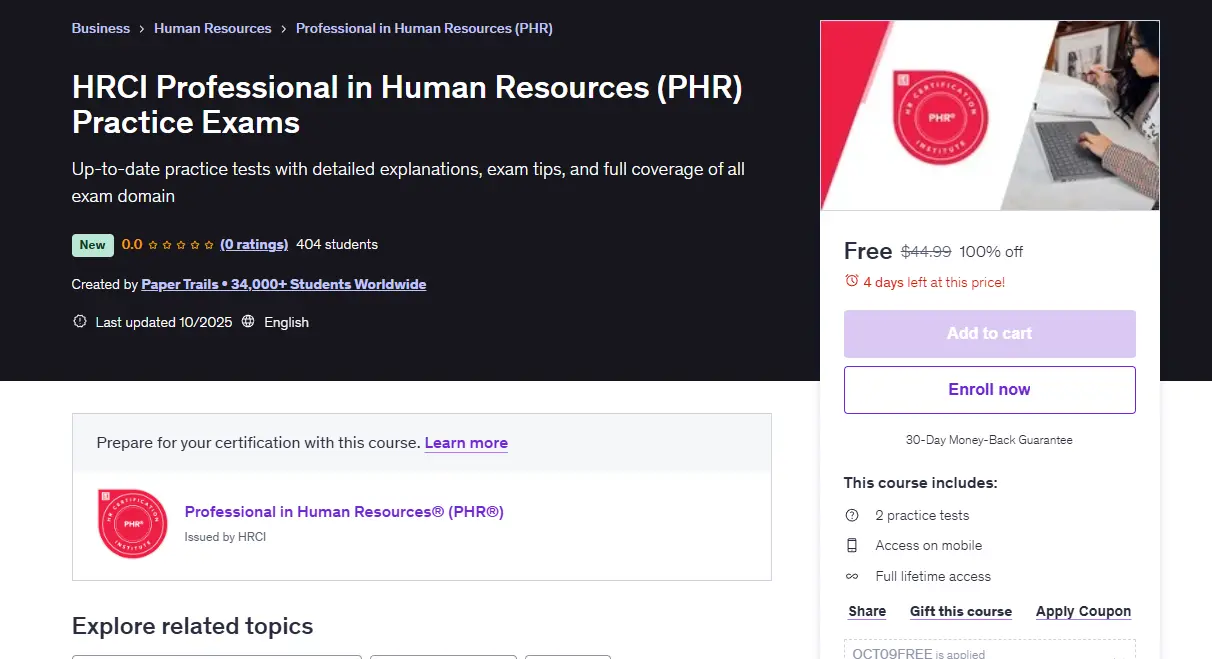The height and width of the screenshot is (659, 1212).
Task: Open Professional in Human Resources (PHR) breadcrumb
Action: pyautogui.click(x=424, y=28)
